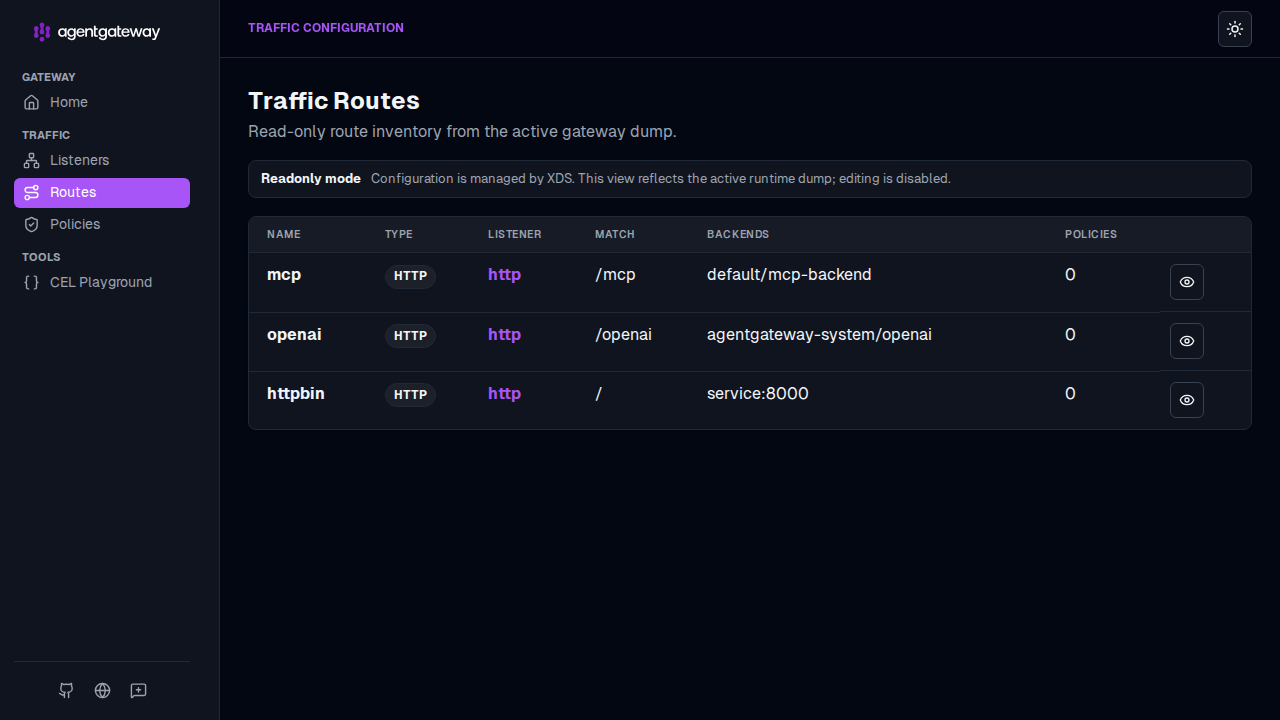
Task: Click HTTP type badge in httpbin row
Action: 410,395
